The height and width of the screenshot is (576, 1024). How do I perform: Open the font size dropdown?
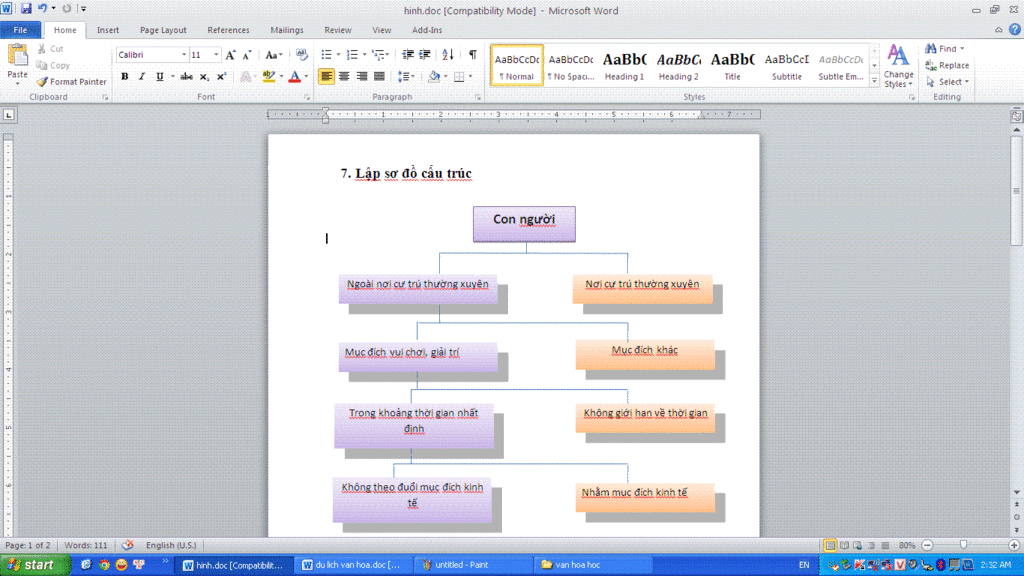pos(217,55)
